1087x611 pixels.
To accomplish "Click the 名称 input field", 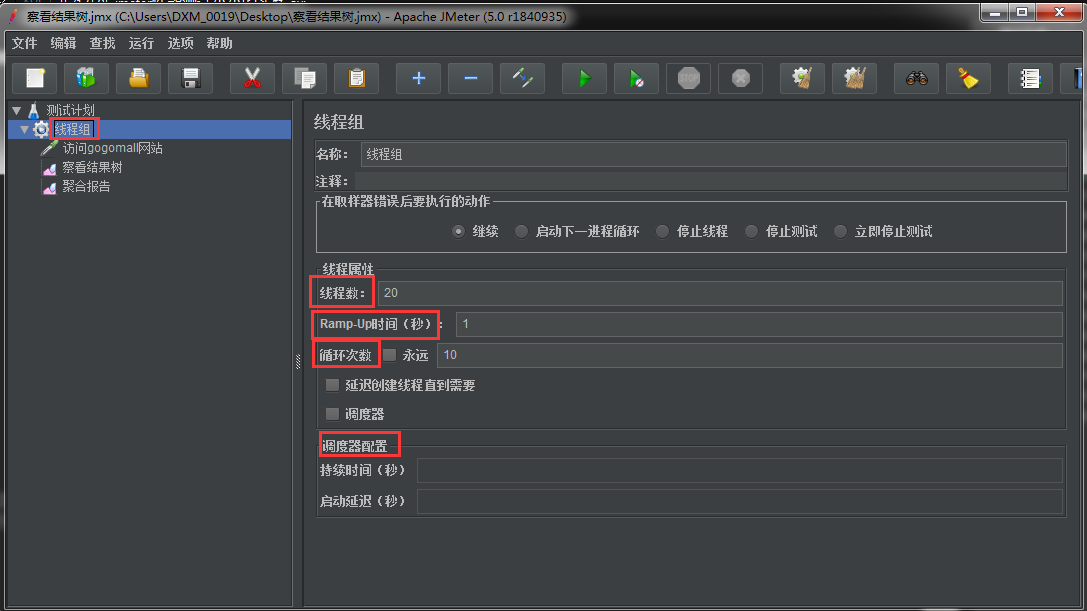I will point(713,155).
